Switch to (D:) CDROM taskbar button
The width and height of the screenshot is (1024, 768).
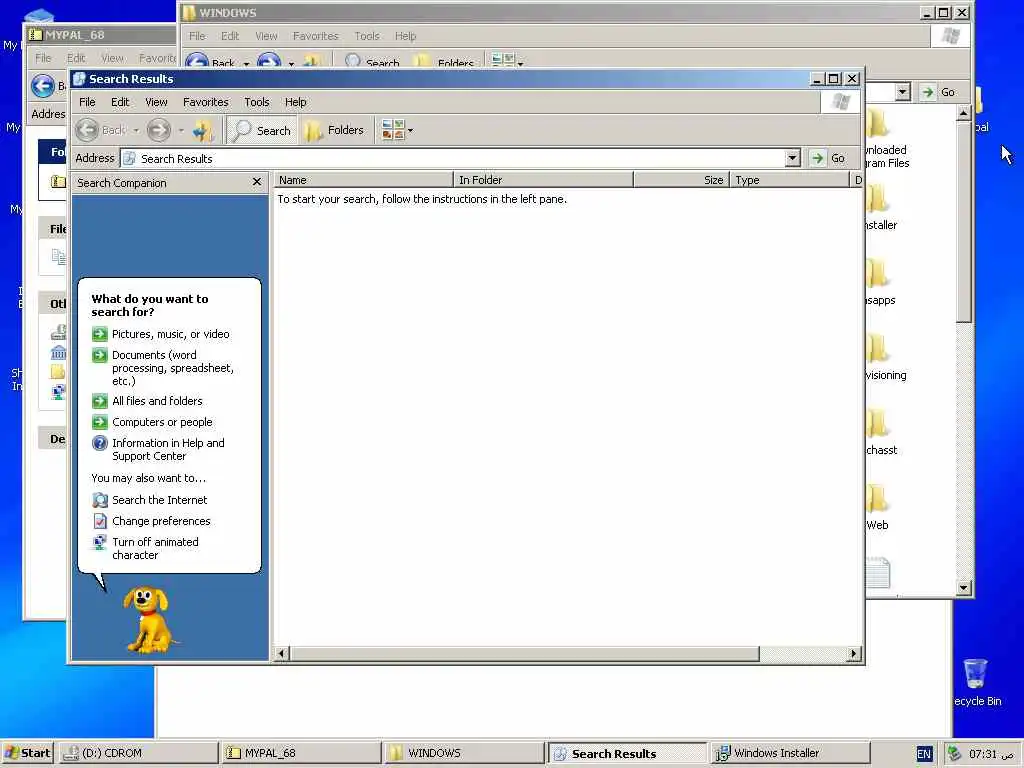pyautogui.click(x=137, y=753)
